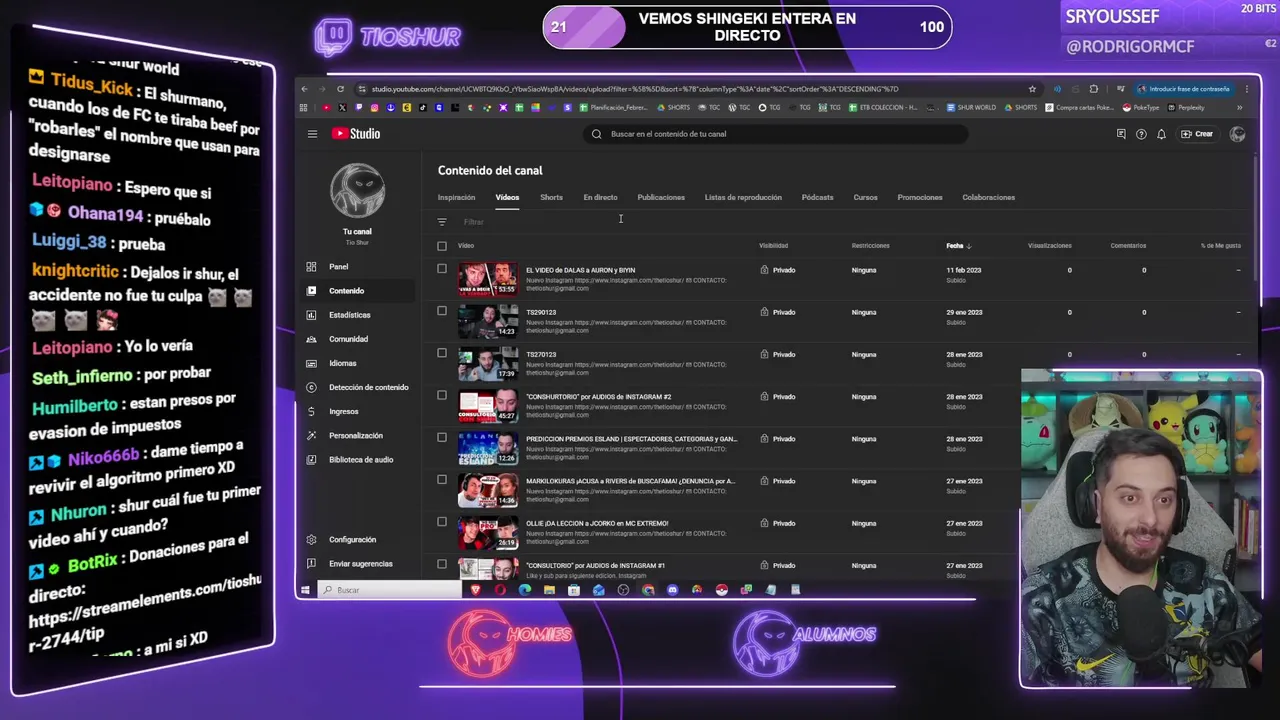Click the Studio search box
Viewport: 1280px width, 720px height.
(775, 134)
